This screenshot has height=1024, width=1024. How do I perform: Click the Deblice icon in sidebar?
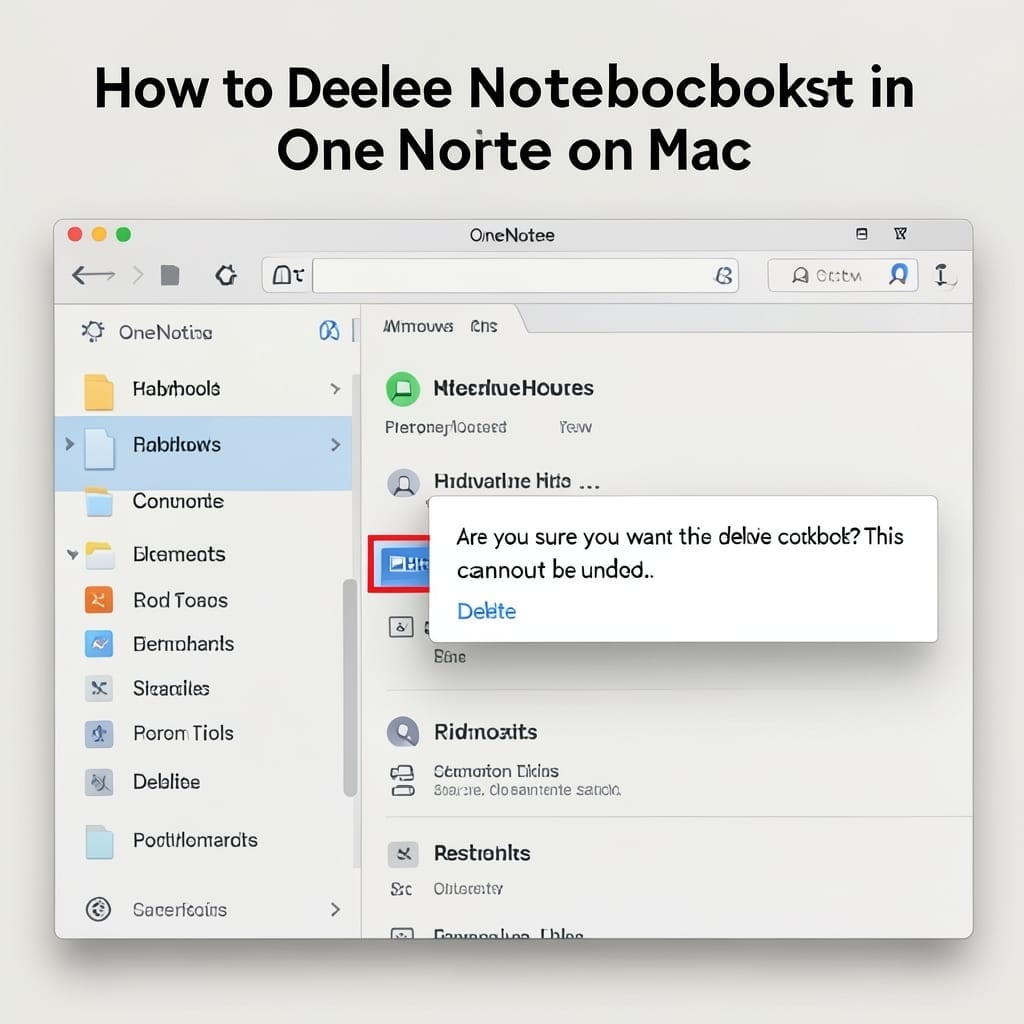(99, 782)
